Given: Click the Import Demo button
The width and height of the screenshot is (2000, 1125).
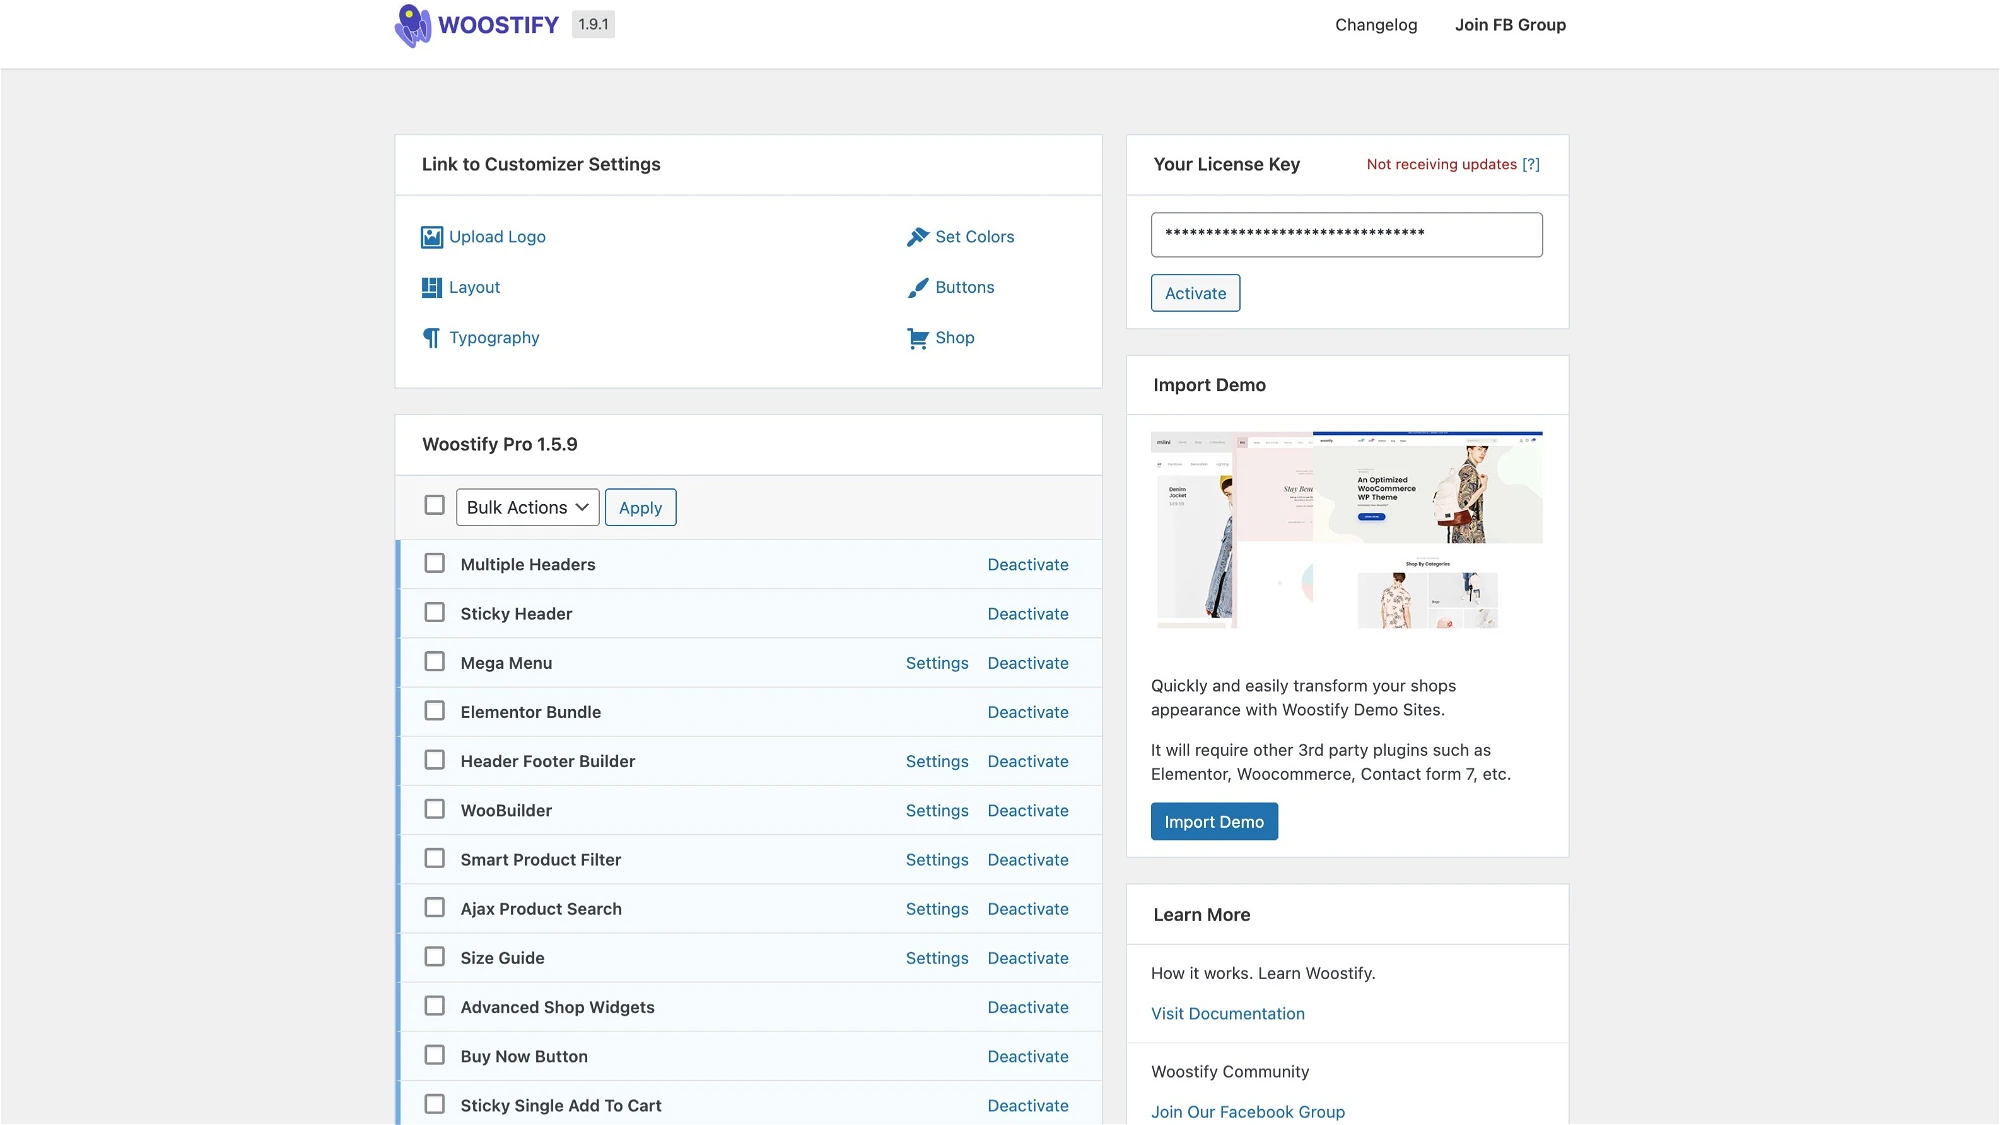Looking at the screenshot, I should click(1214, 821).
